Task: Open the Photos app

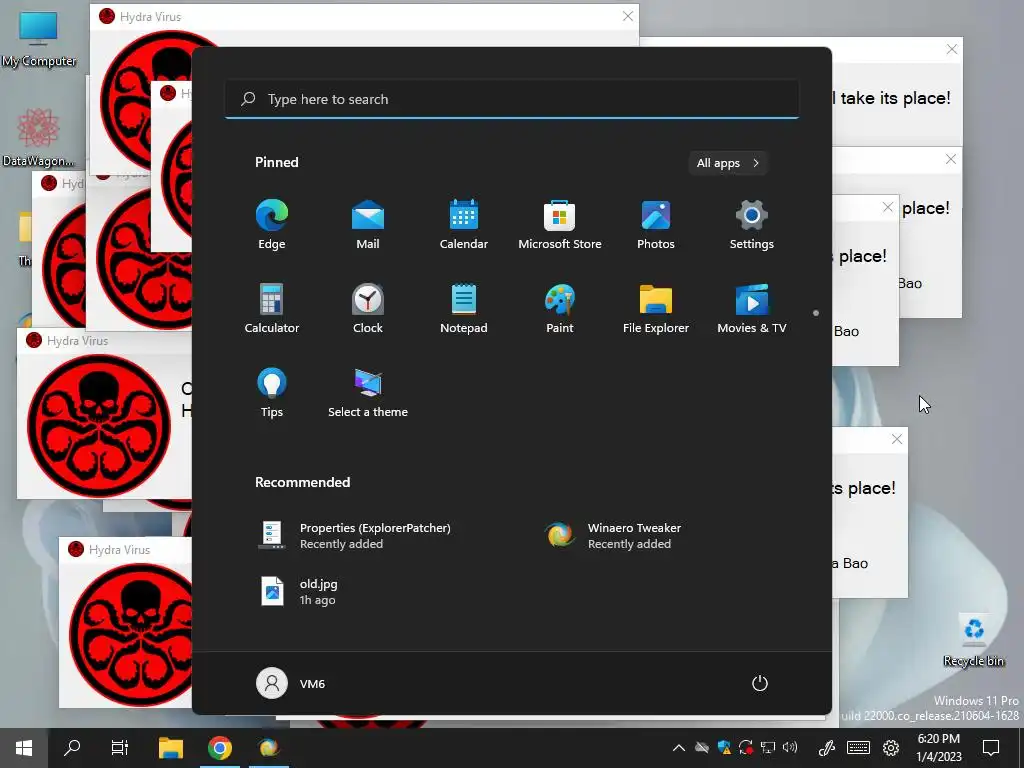Action: coord(656,225)
